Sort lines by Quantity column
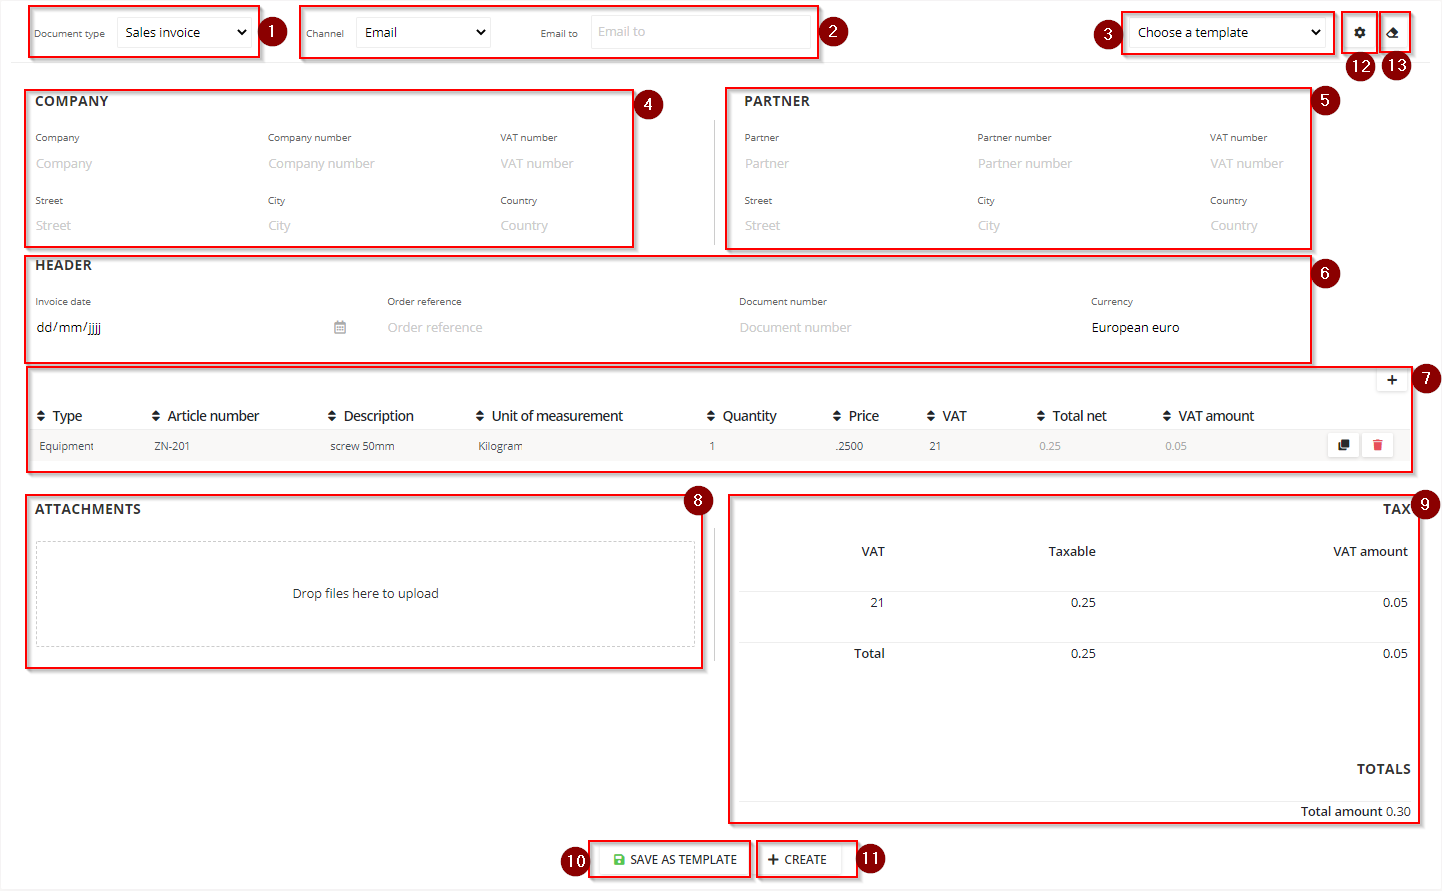The image size is (1442, 891). pyautogui.click(x=741, y=416)
